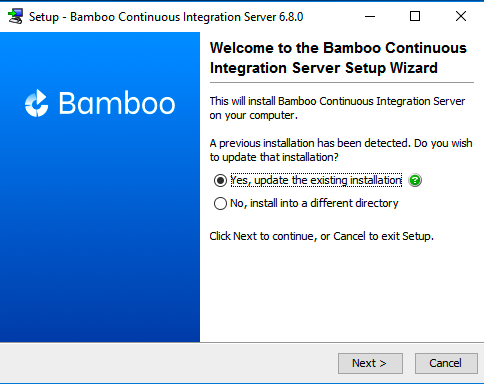Maximize the setup wizard window
The image size is (484, 384).
click(x=415, y=16)
